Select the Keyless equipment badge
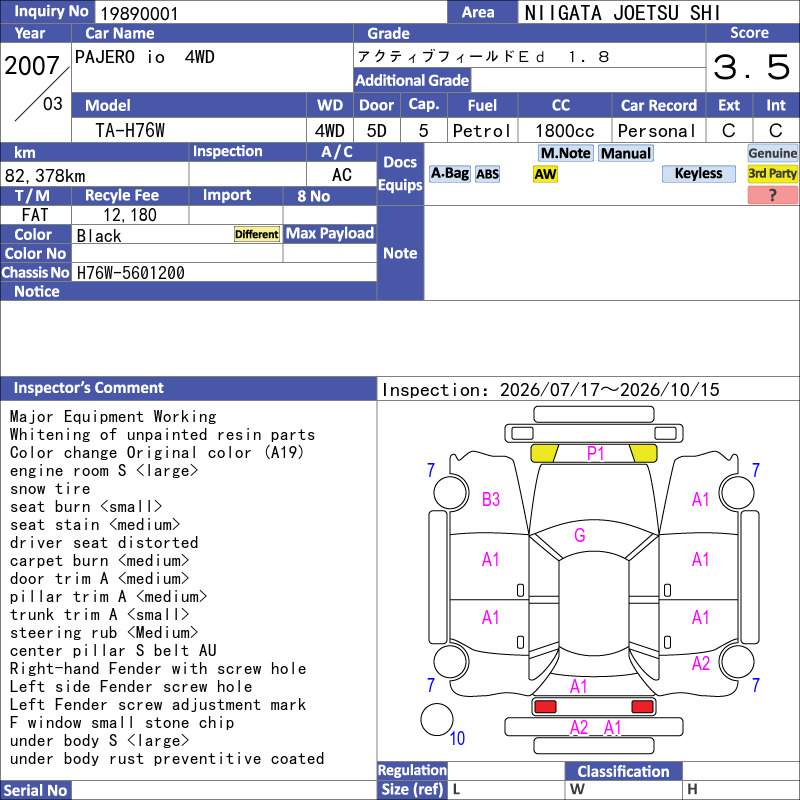The height and width of the screenshot is (800, 800). click(x=698, y=173)
